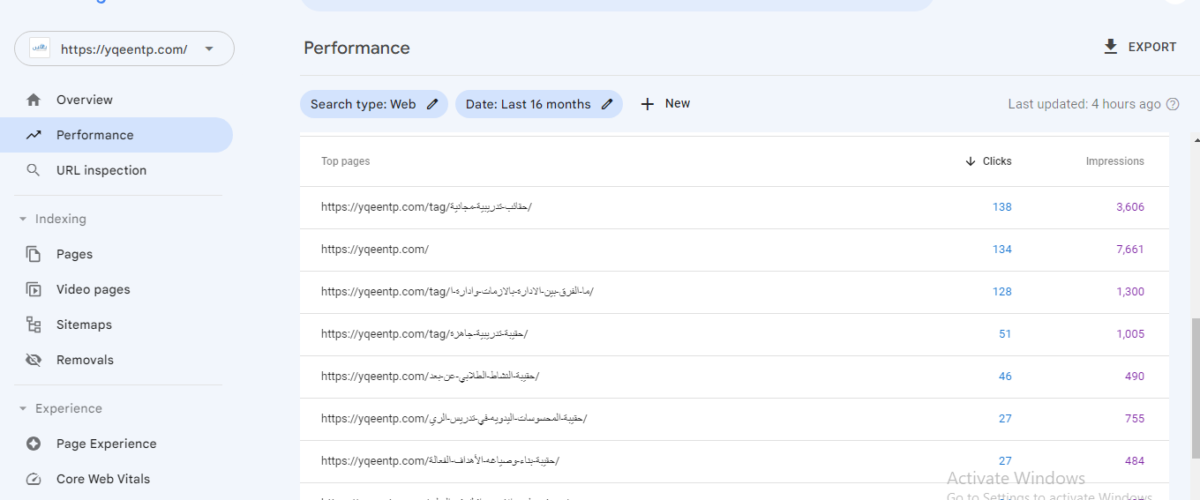Image resolution: width=1200 pixels, height=500 pixels.
Task: Click the 3,606 impressions value
Action: click(x=1130, y=207)
